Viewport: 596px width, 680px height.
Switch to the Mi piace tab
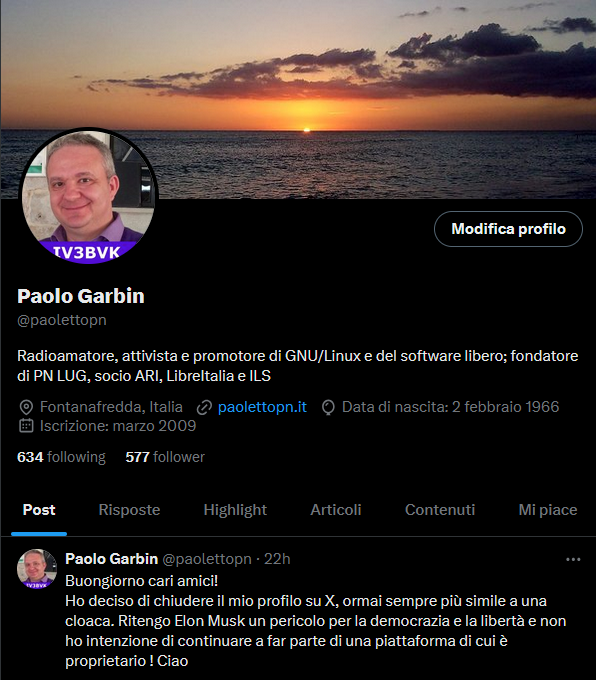coord(548,510)
